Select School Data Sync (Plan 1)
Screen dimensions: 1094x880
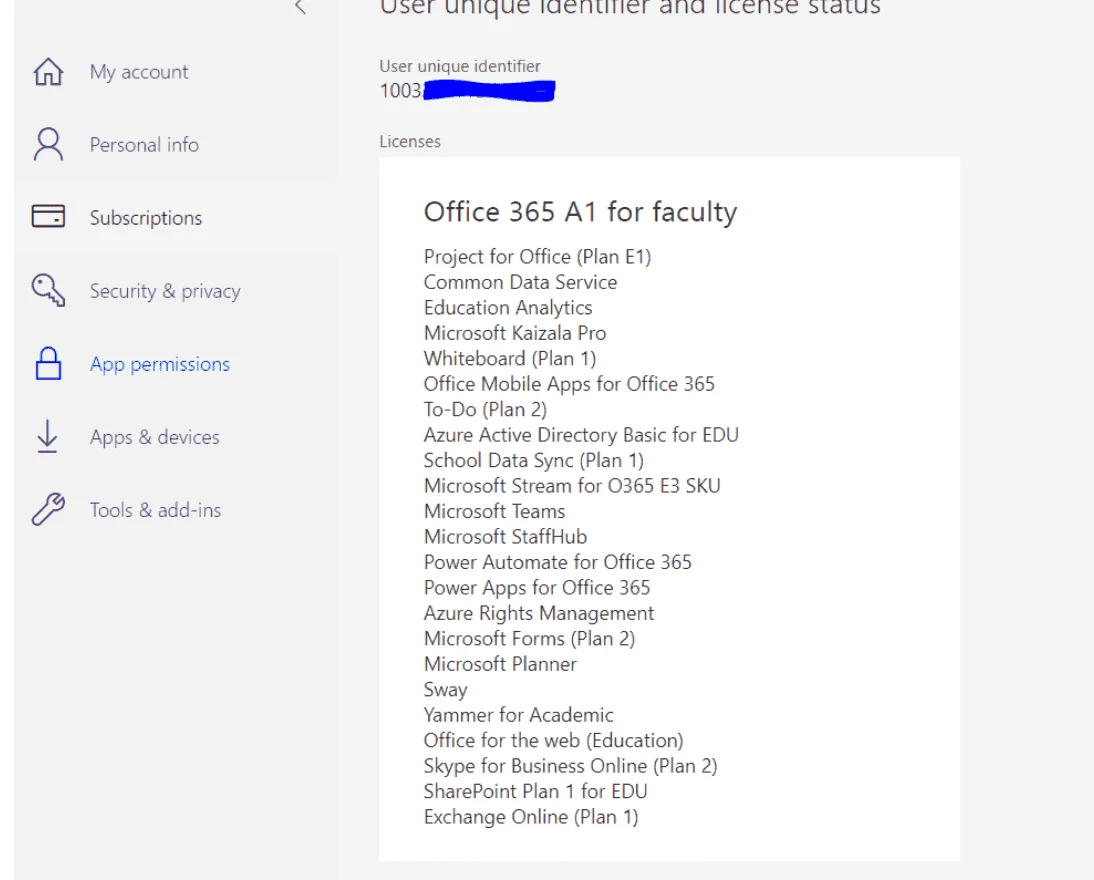[534, 461]
